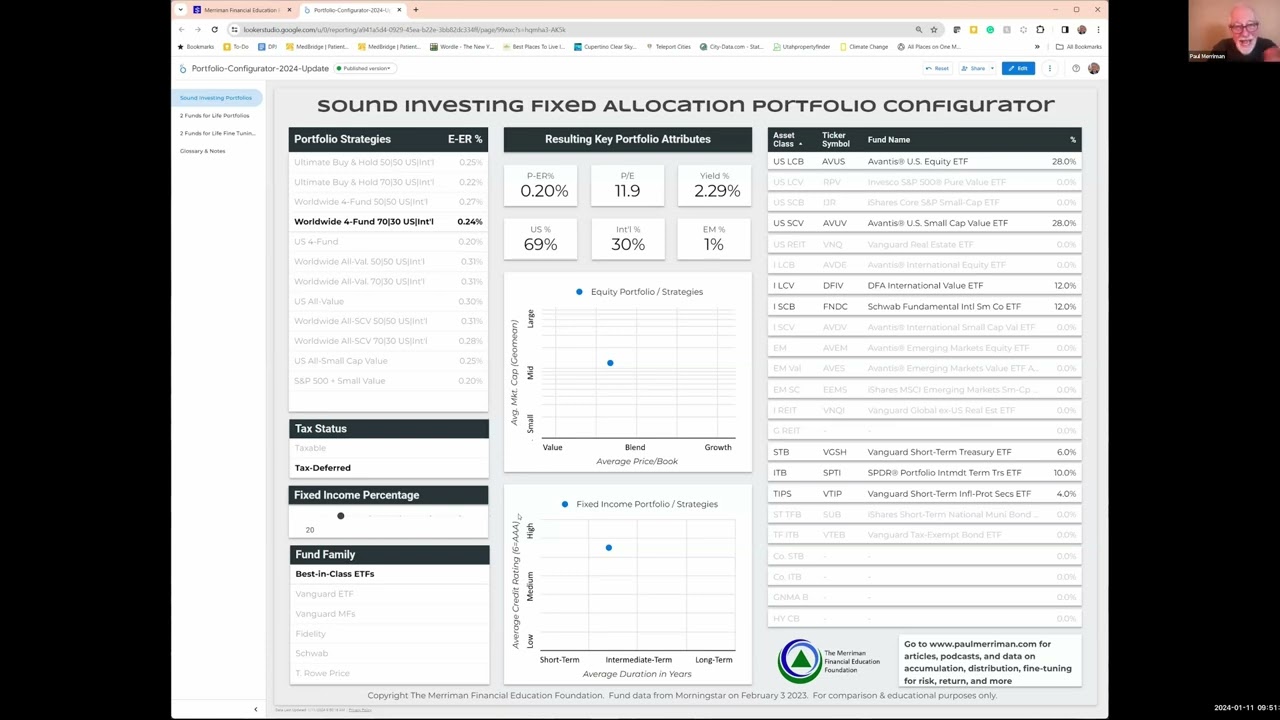Open the tab search chevron at top left
1280x720 pixels.
[x=181, y=10]
